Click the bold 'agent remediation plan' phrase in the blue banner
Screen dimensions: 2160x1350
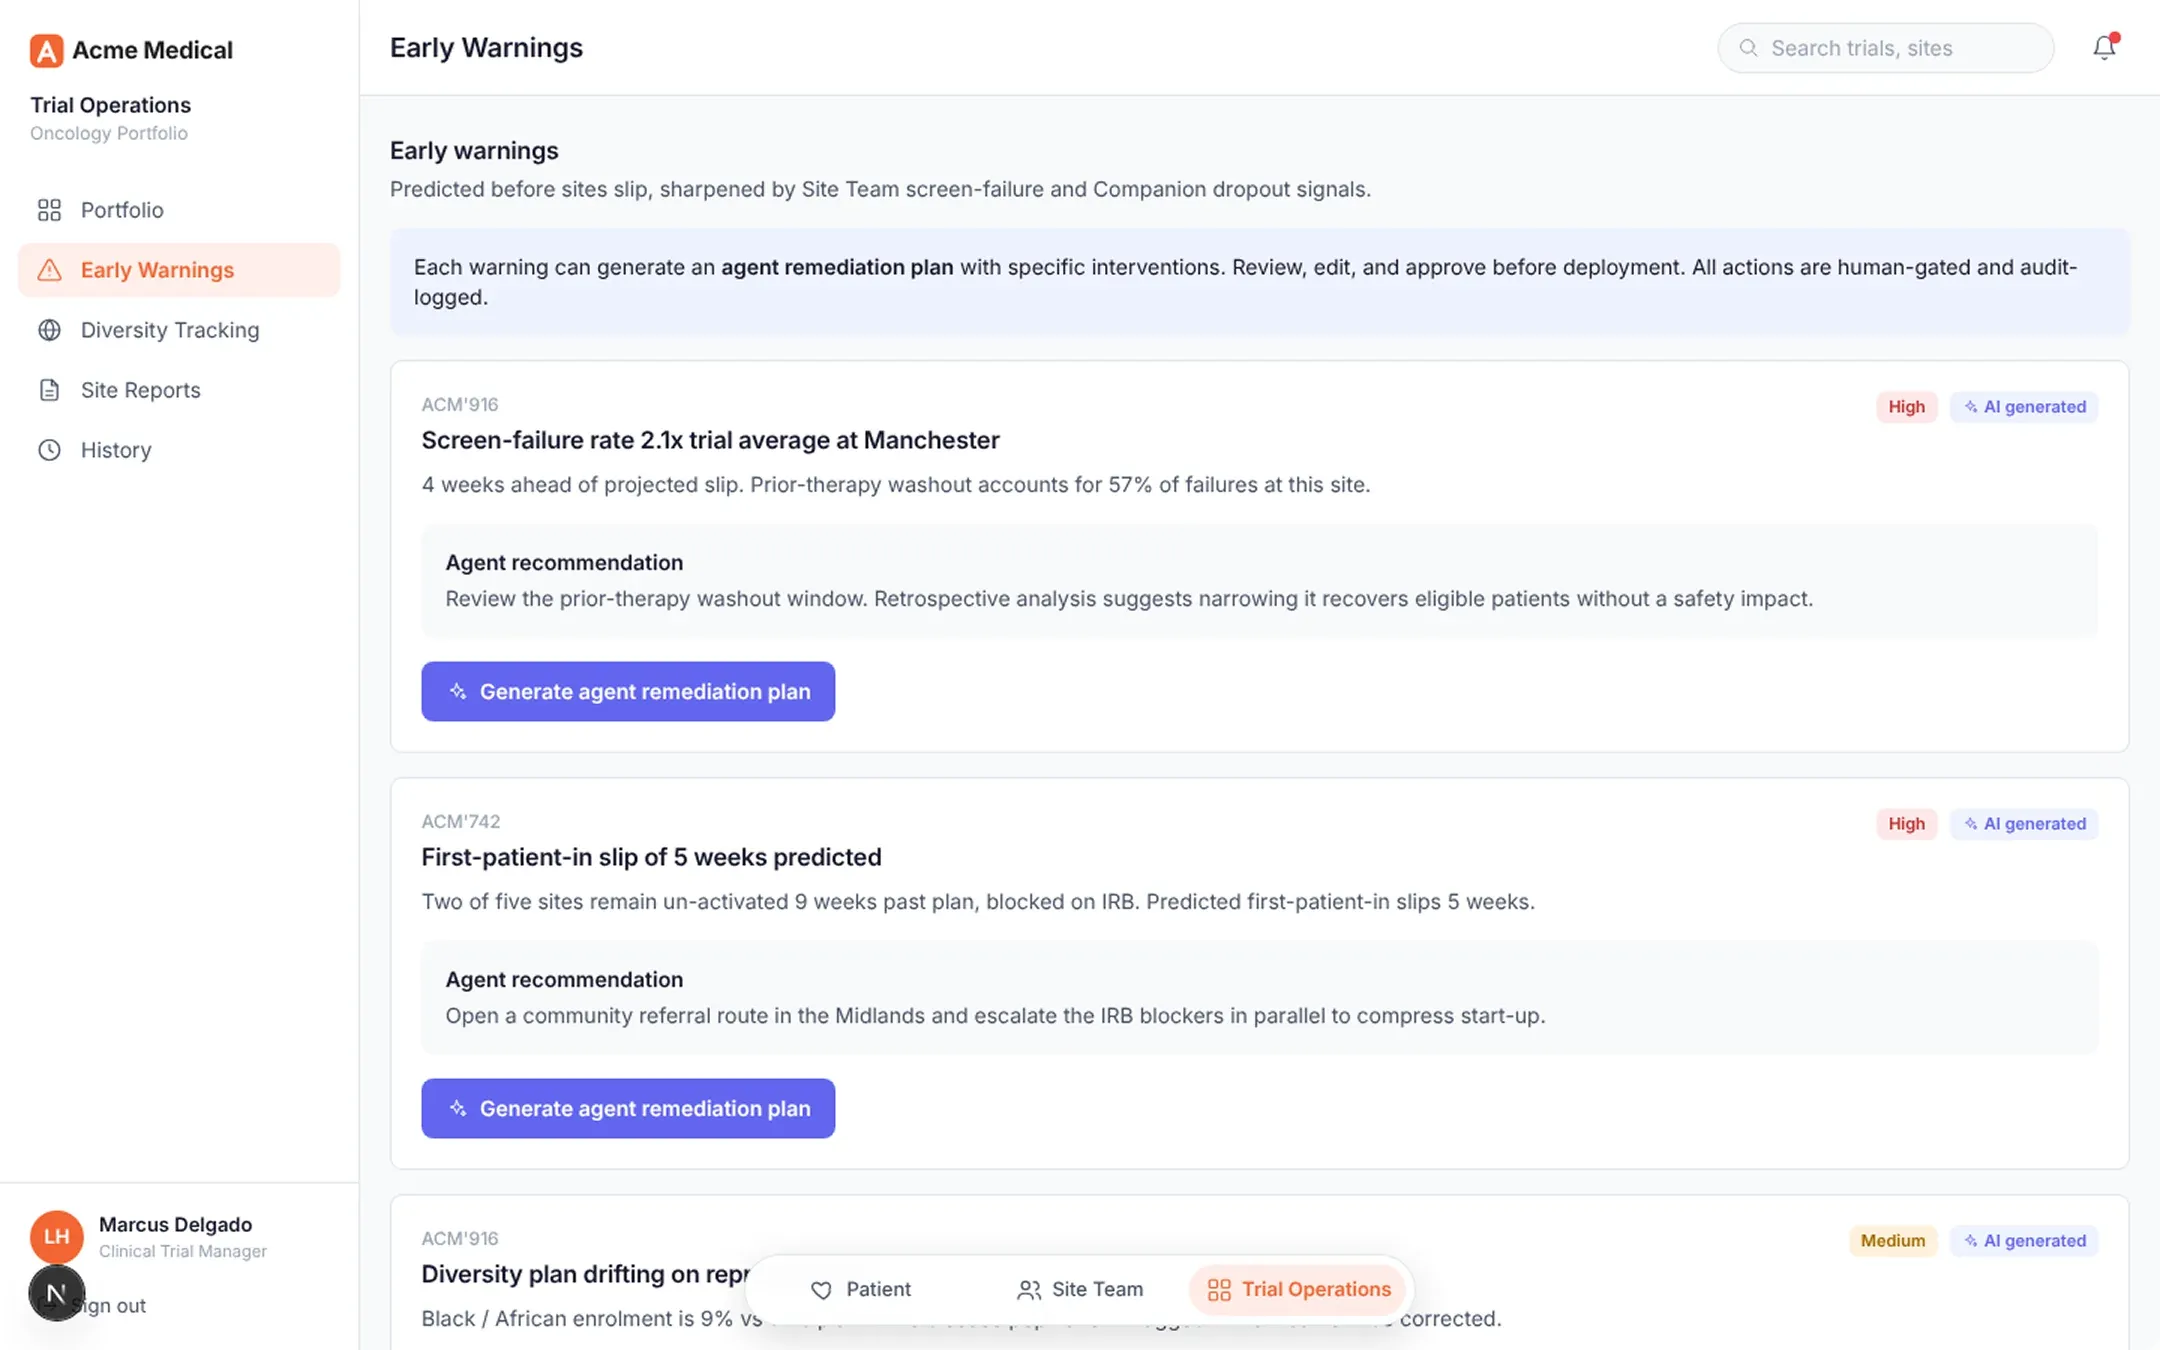(837, 267)
